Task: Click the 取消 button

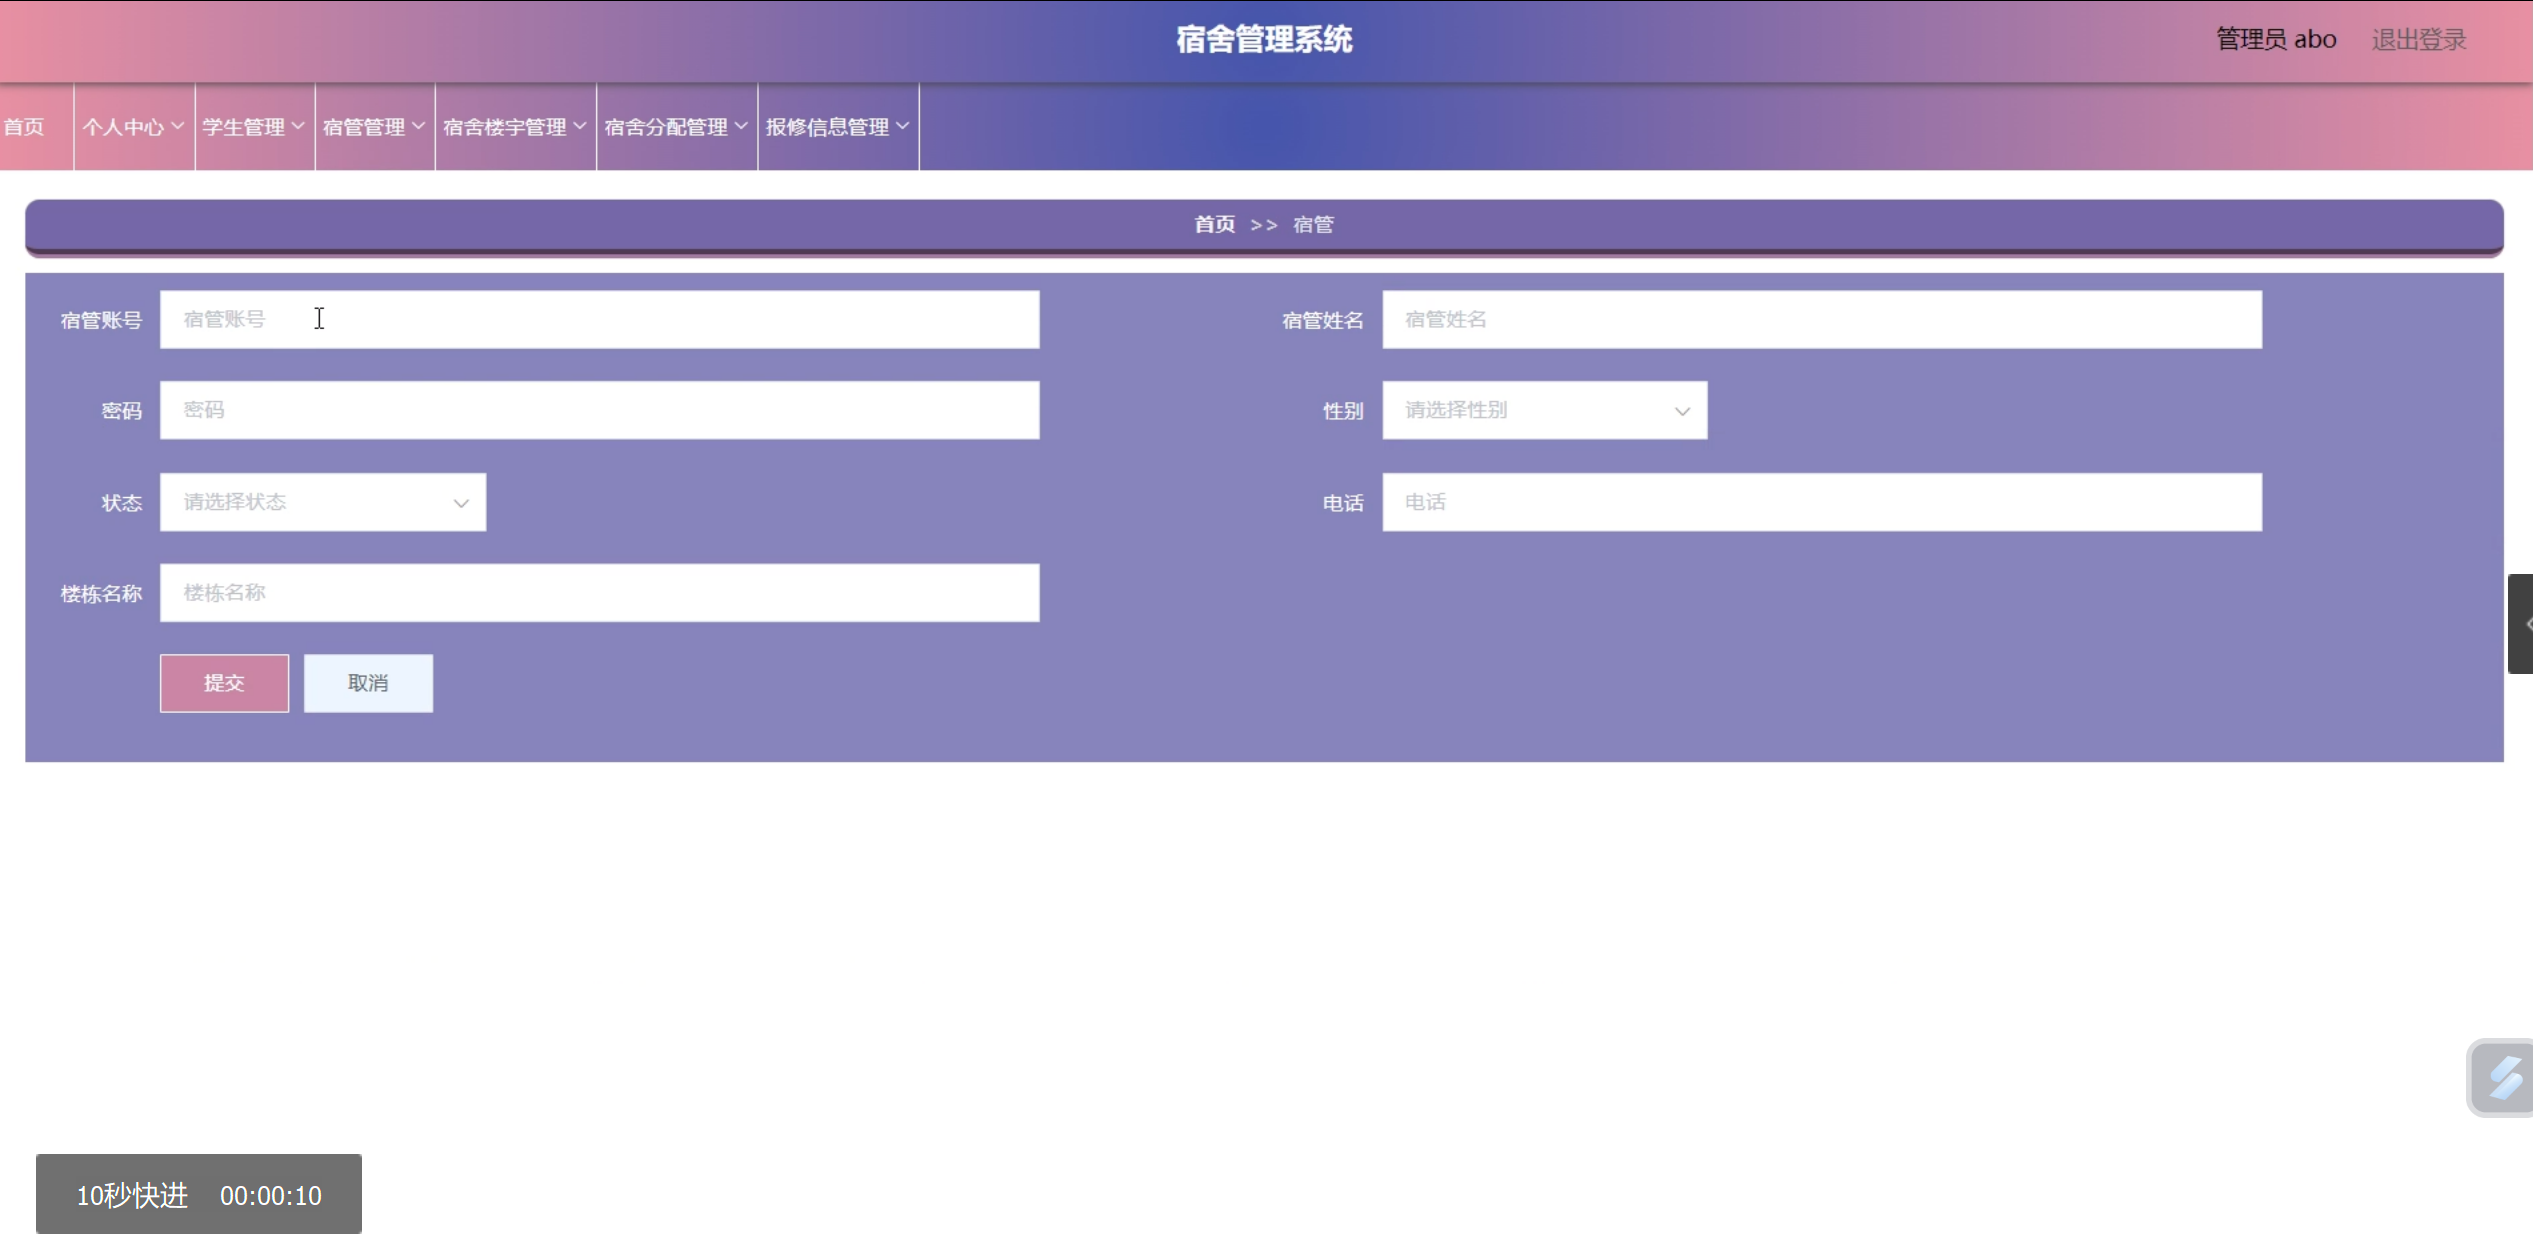Action: pyautogui.click(x=368, y=683)
